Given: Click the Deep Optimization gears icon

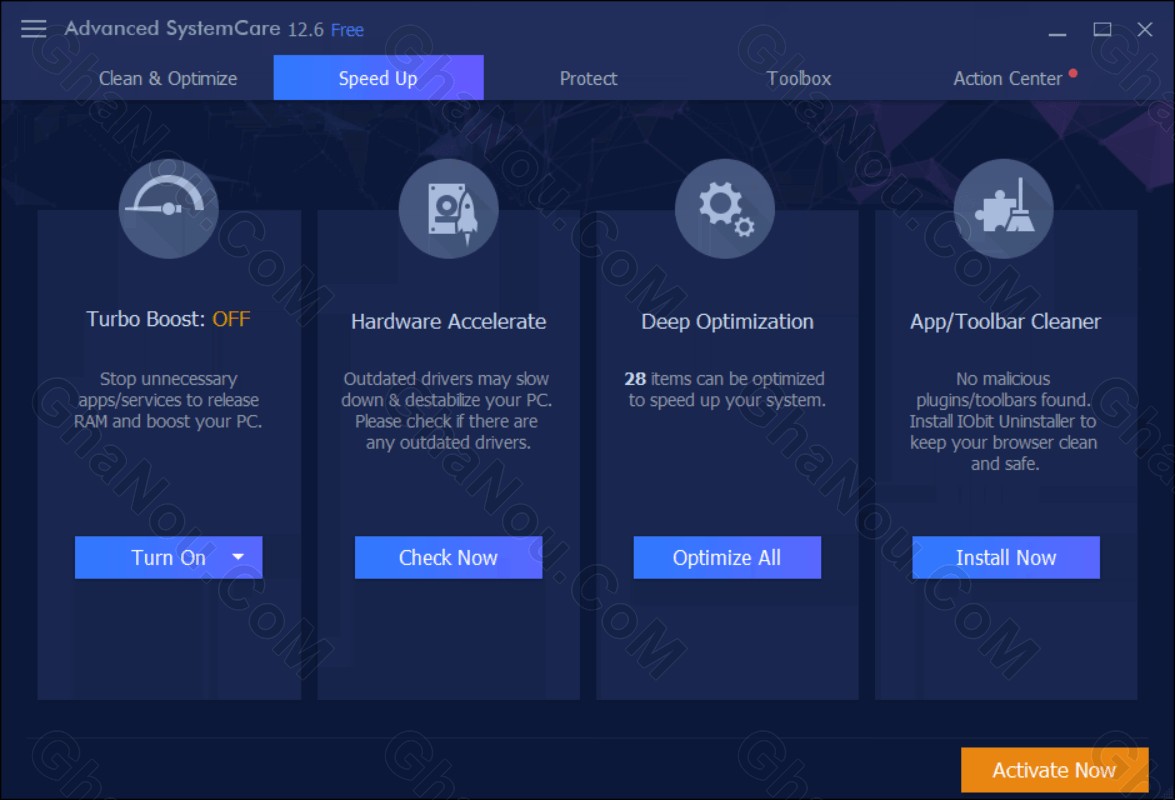Looking at the screenshot, I should tap(725, 208).
